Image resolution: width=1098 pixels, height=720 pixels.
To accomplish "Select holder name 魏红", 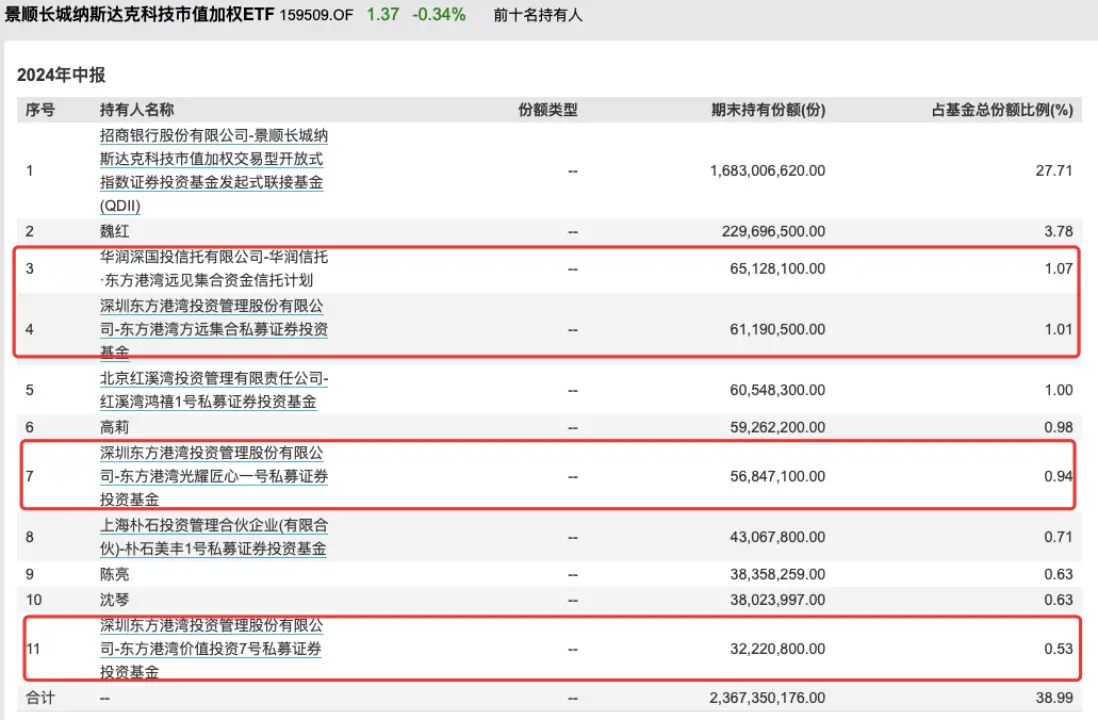I will 114,231.
